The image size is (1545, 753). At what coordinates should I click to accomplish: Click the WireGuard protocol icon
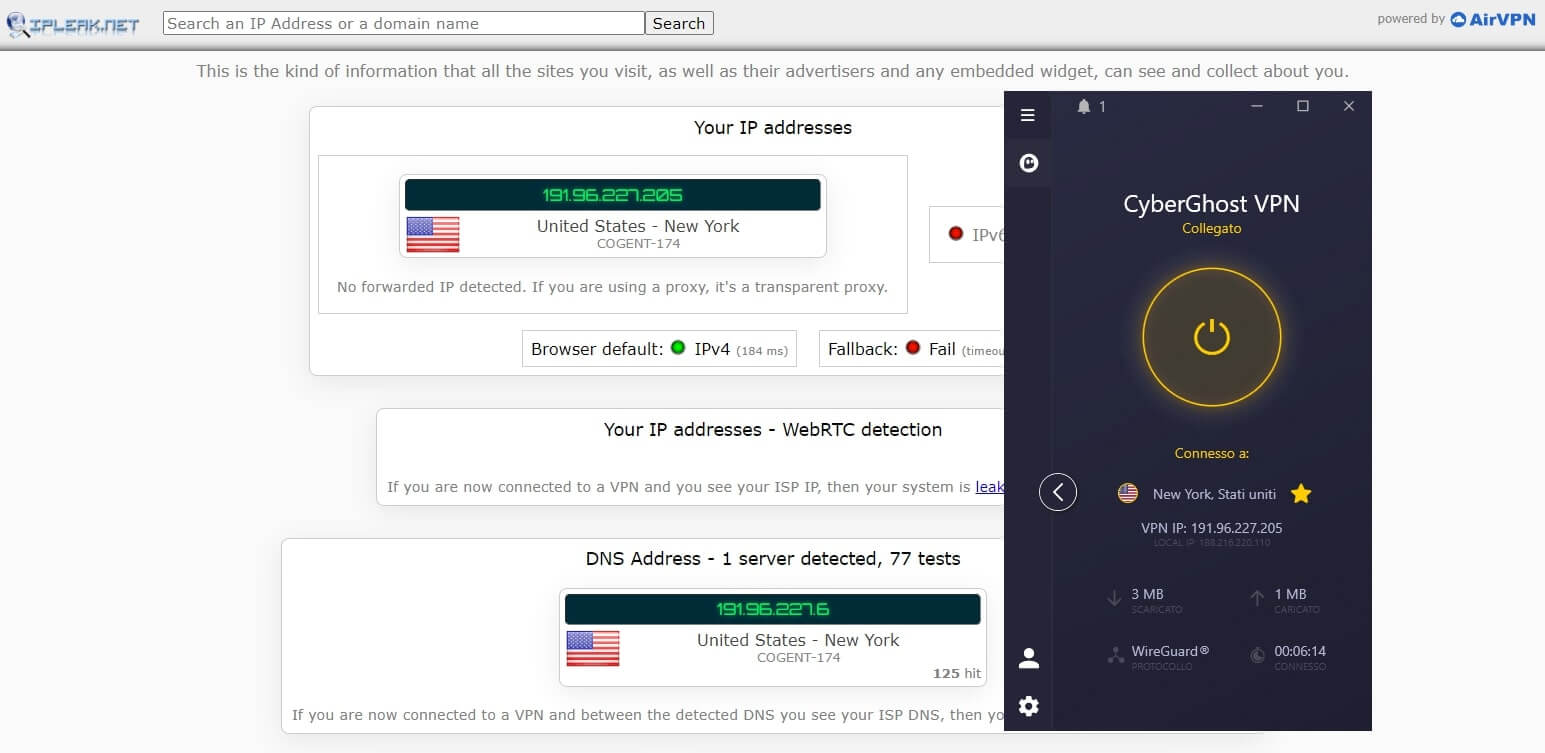[1115, 656]
